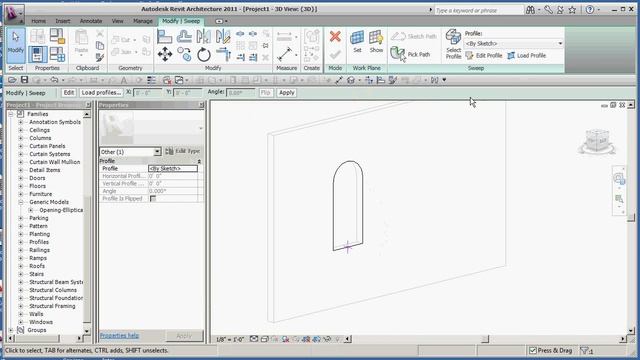This screenshot has width=640, height=360.
Task: Activate the Align tool in Modify panel
Action: 164,37
